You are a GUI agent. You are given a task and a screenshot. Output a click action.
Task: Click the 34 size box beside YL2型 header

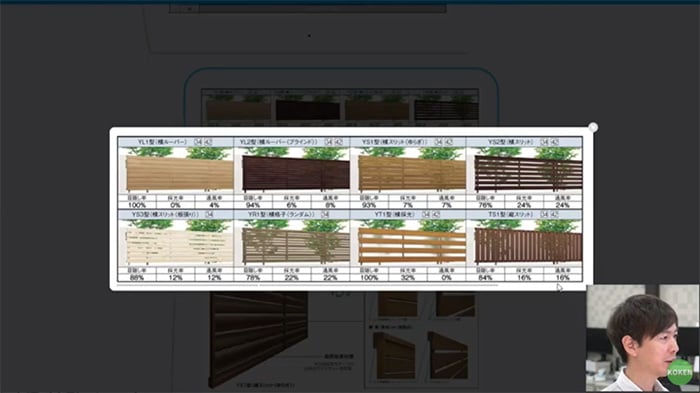329,142
